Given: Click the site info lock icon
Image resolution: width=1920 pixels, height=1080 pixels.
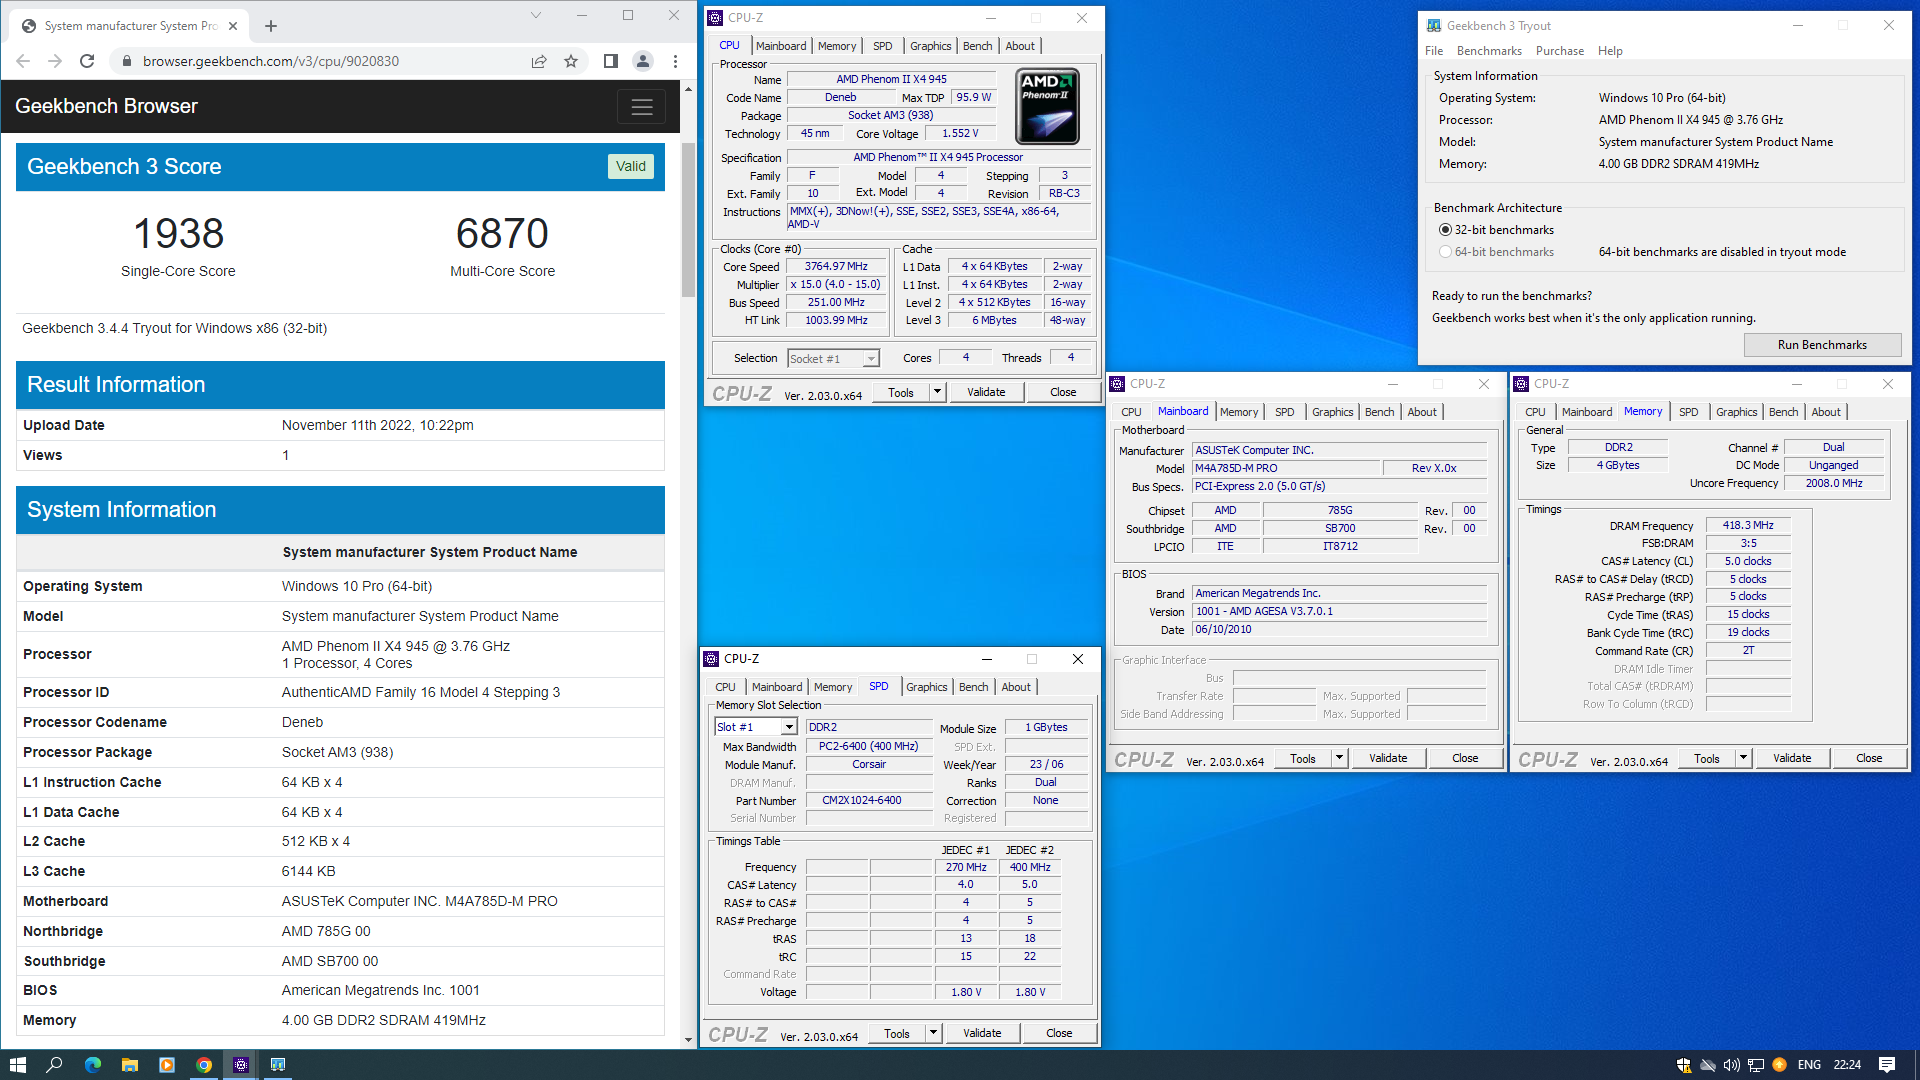Looking at the screenshot, I should (126, 61).
